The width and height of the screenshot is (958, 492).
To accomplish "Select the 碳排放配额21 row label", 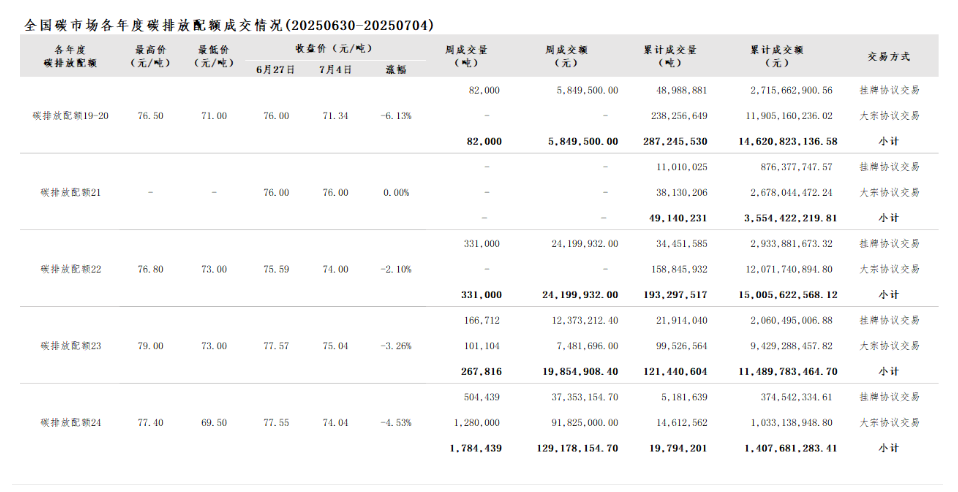I will pos(71,192).
